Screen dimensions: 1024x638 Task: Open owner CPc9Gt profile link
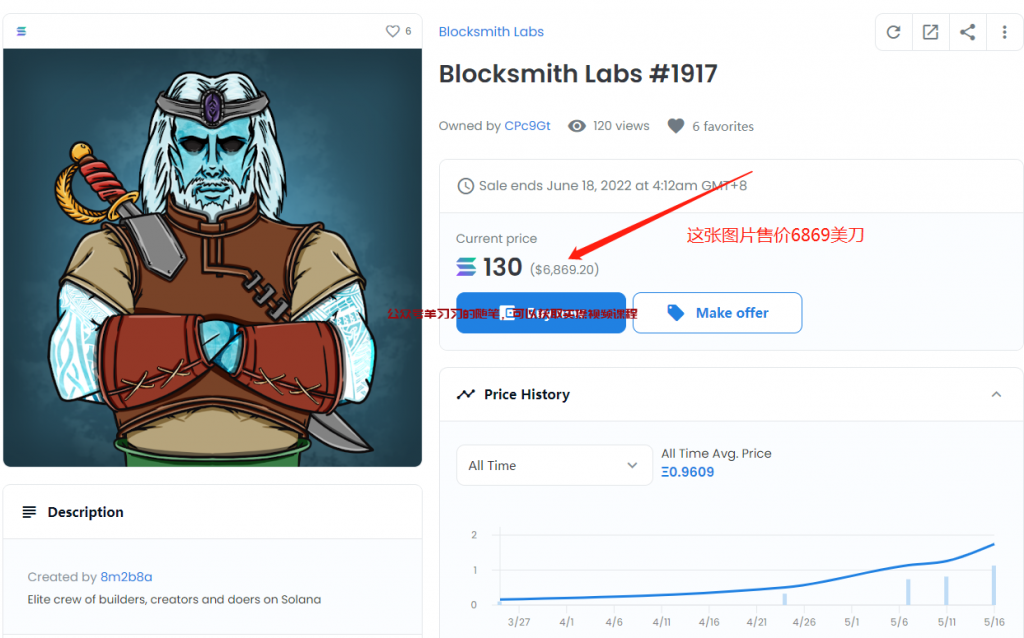tap(527, 126)
